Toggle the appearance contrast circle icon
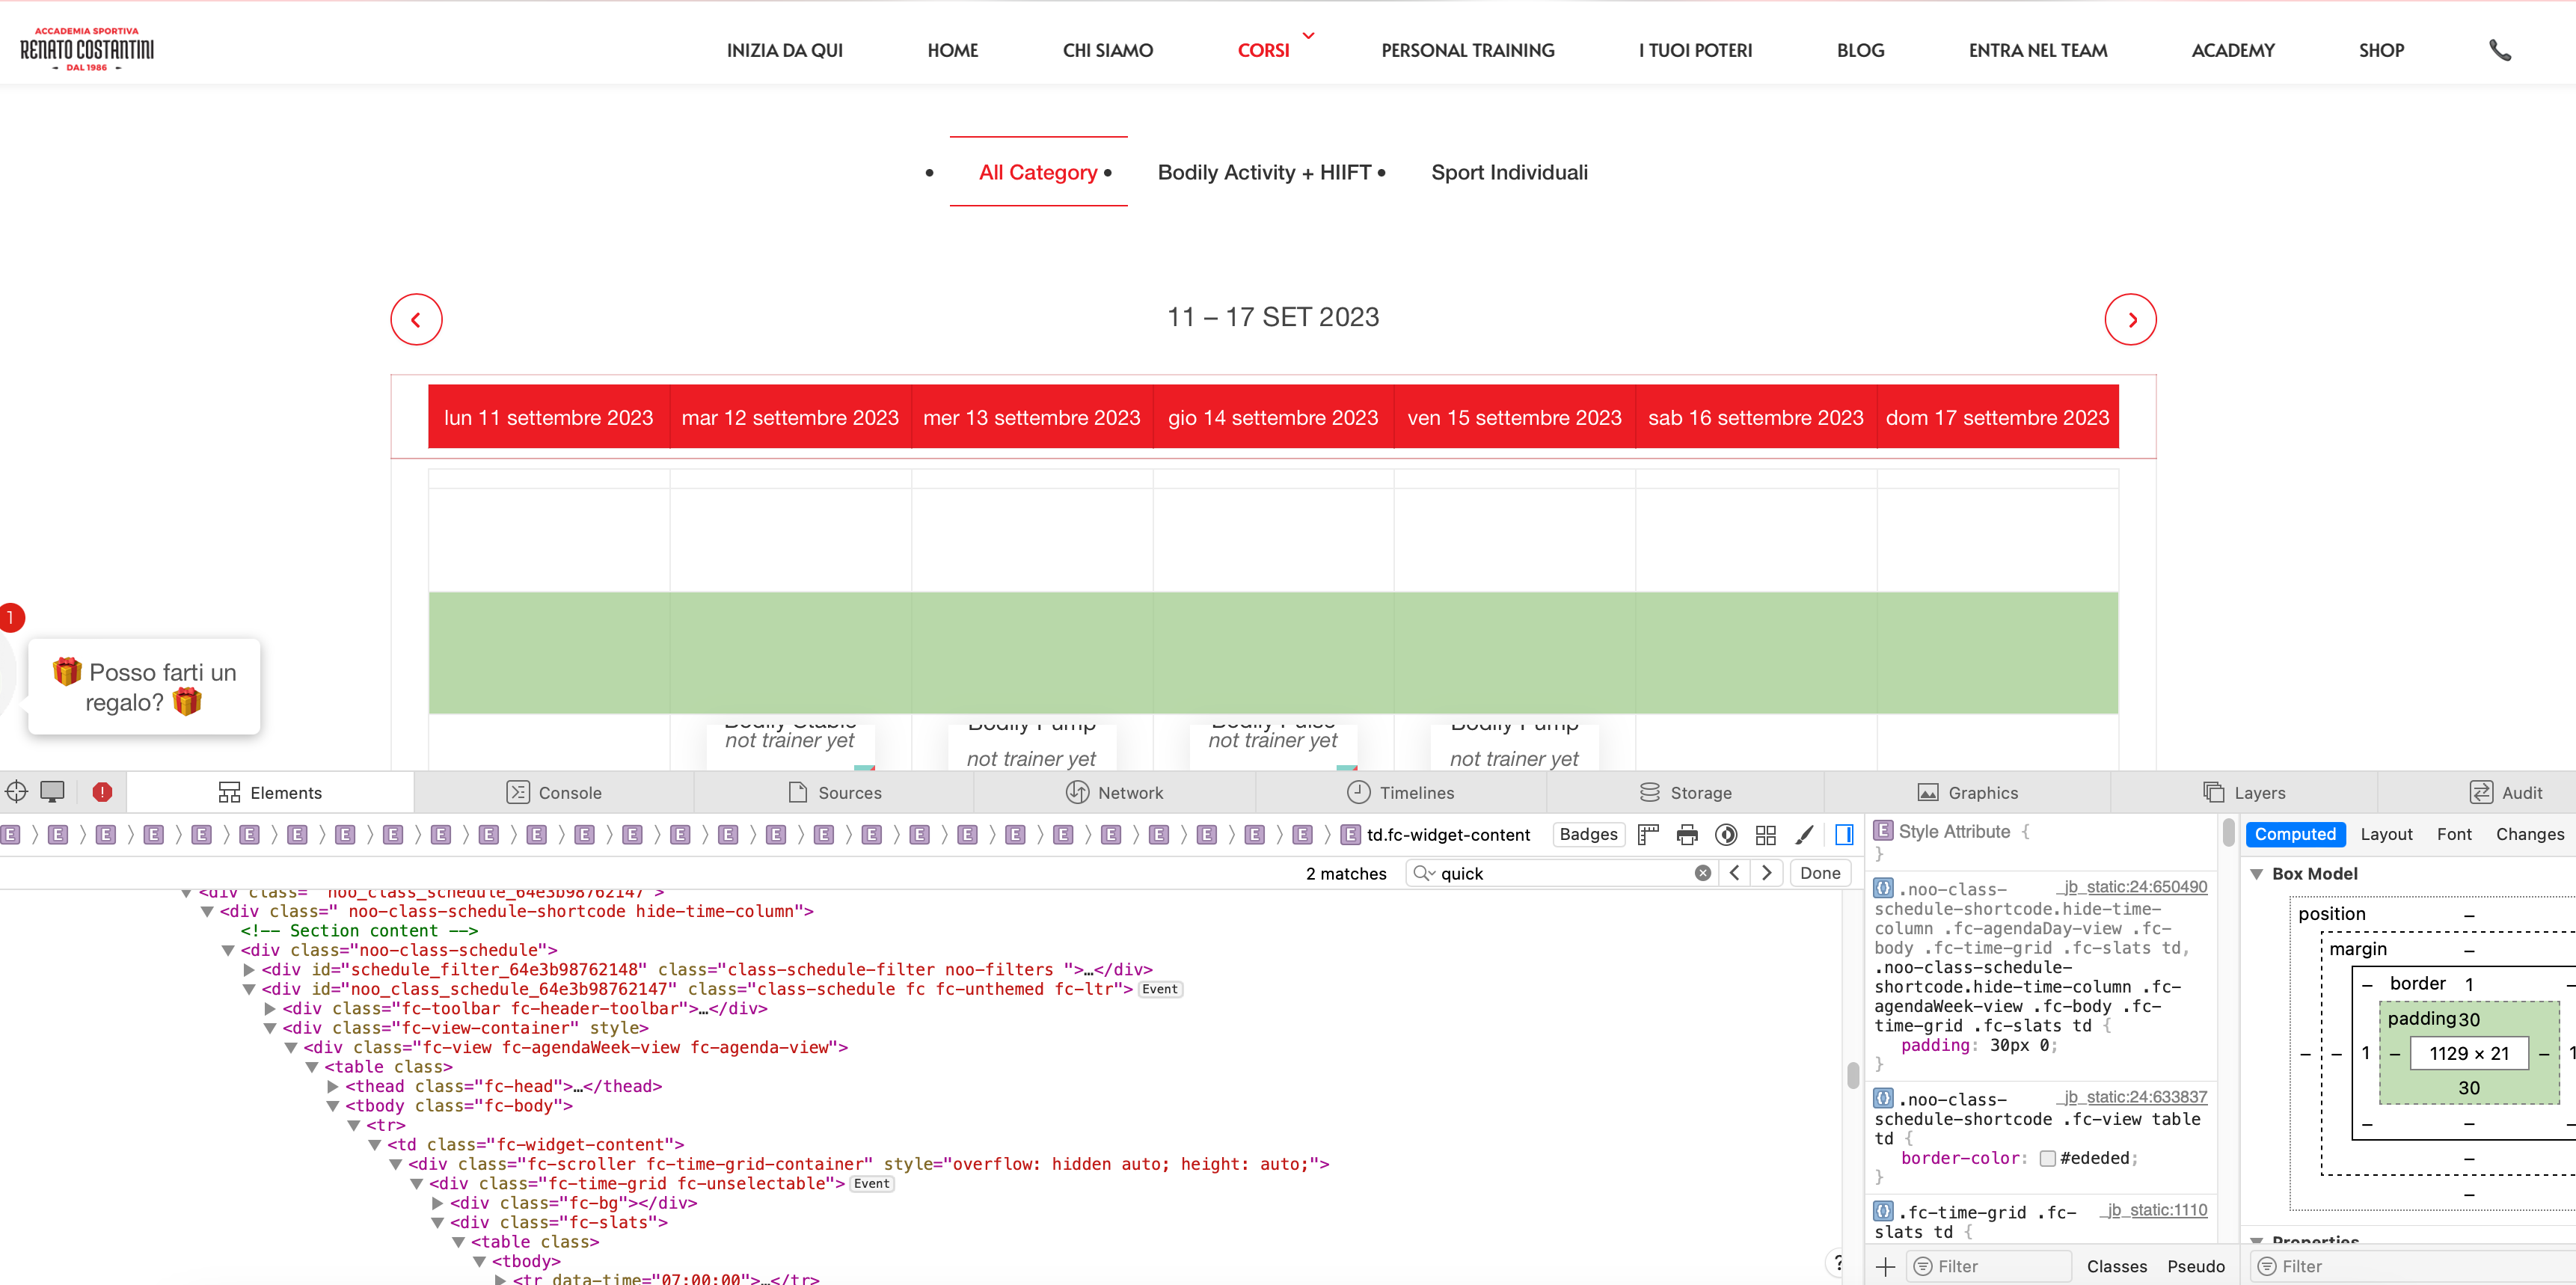The image size is (2576, 1285). coord(1726,834)
